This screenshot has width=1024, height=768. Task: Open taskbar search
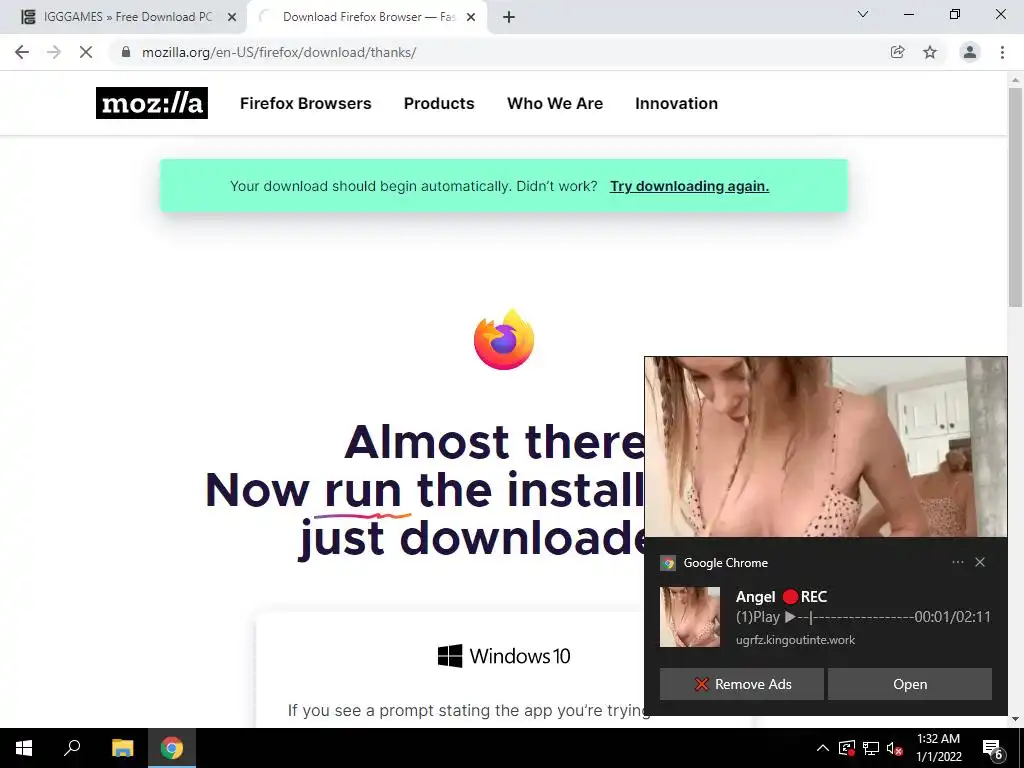[72, 748]
